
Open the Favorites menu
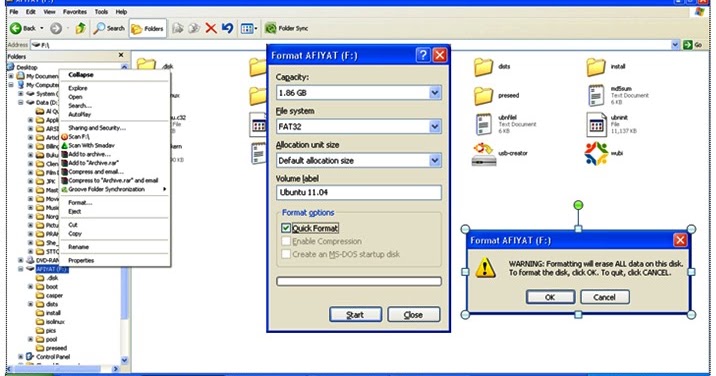[x=74, y=12]
